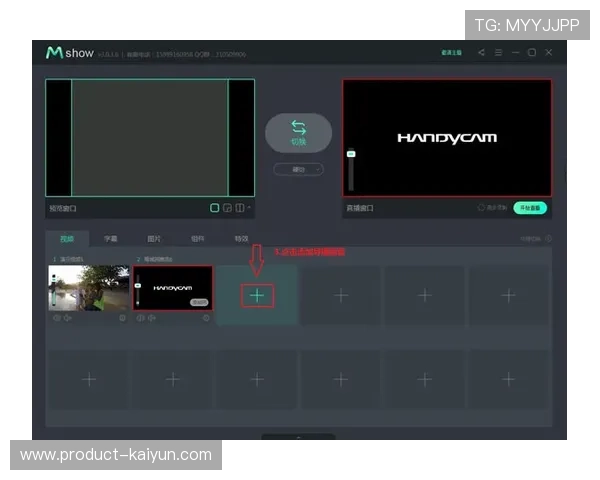
Task: Switch to the 字幕 subtitles tab
Action: tap(110, 239)
